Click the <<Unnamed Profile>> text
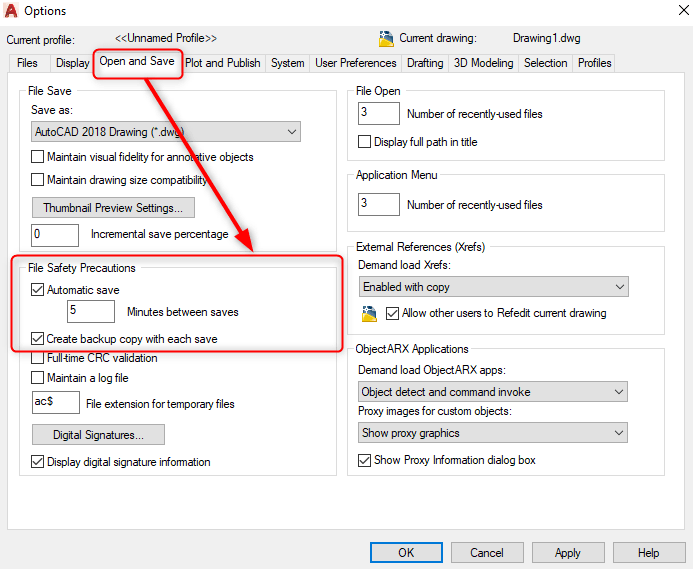Screen dimensions: 693x569 (166, 38)
